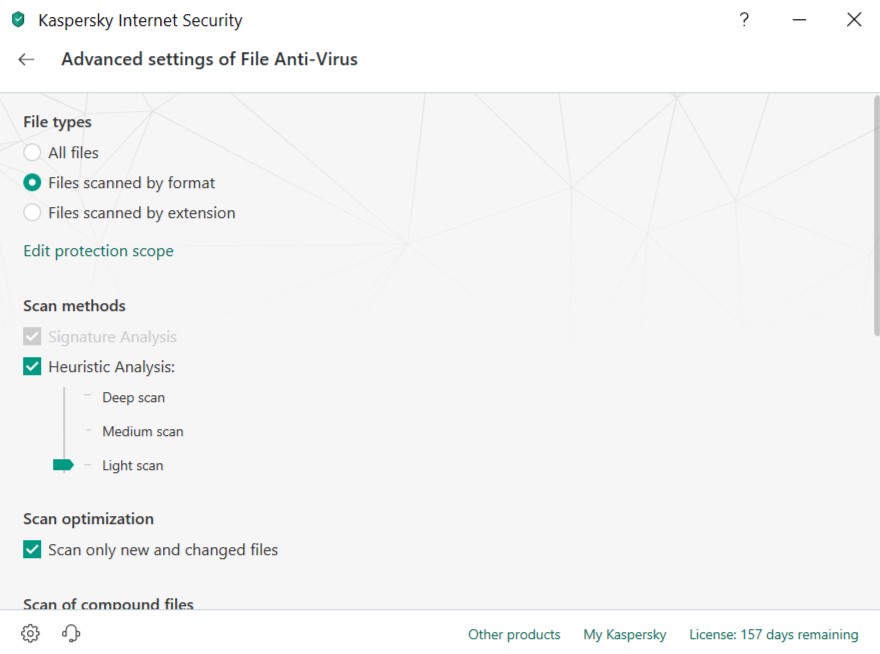The image size is (880, 654).
Task: Click the License days remaining link
Action: tap(773, 635)
